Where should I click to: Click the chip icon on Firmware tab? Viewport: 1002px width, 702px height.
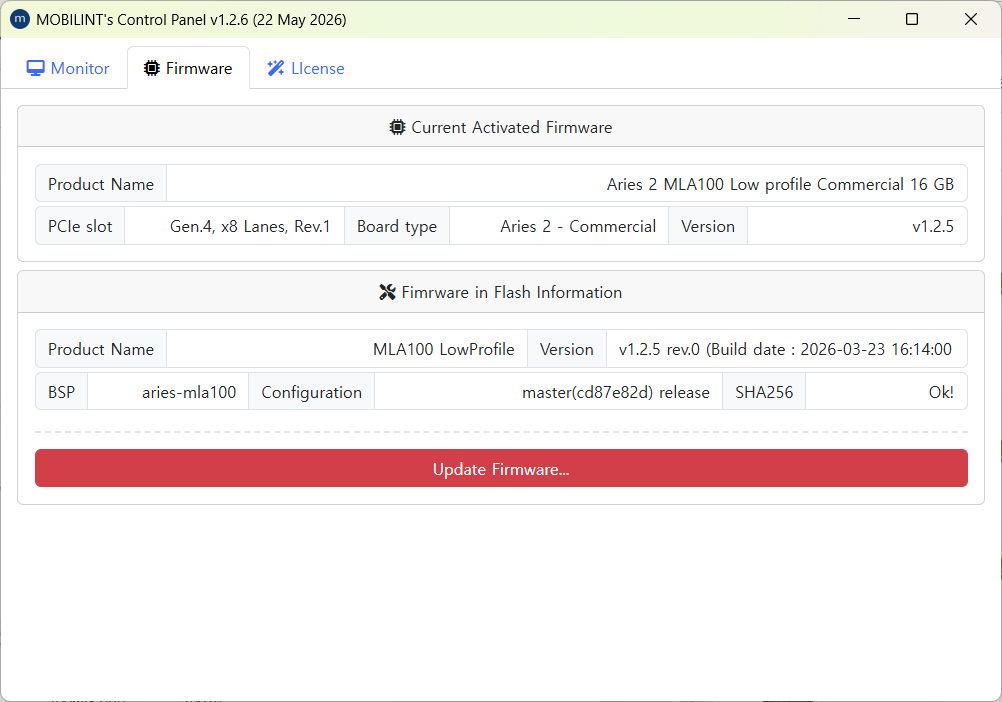151,68
